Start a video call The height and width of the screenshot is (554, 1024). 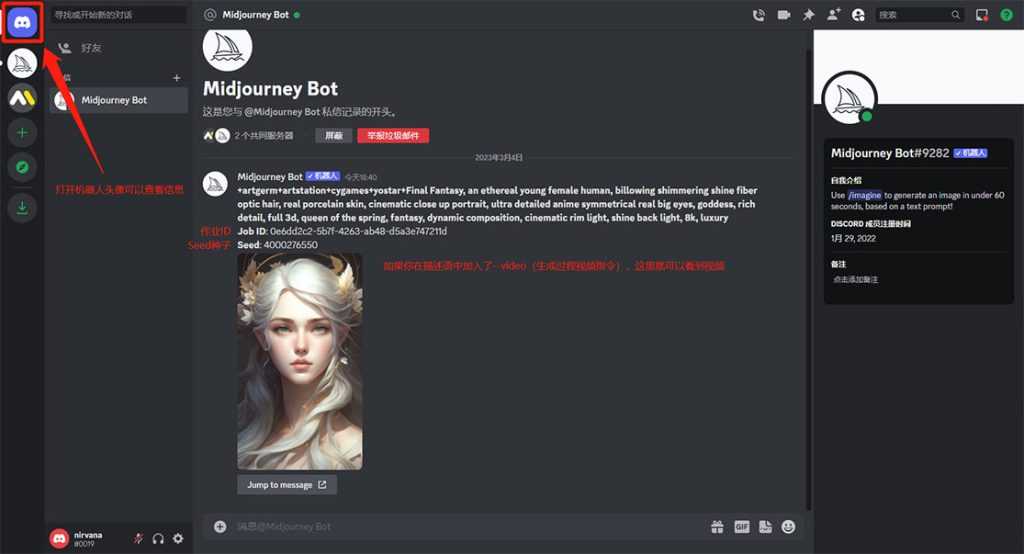784,15
